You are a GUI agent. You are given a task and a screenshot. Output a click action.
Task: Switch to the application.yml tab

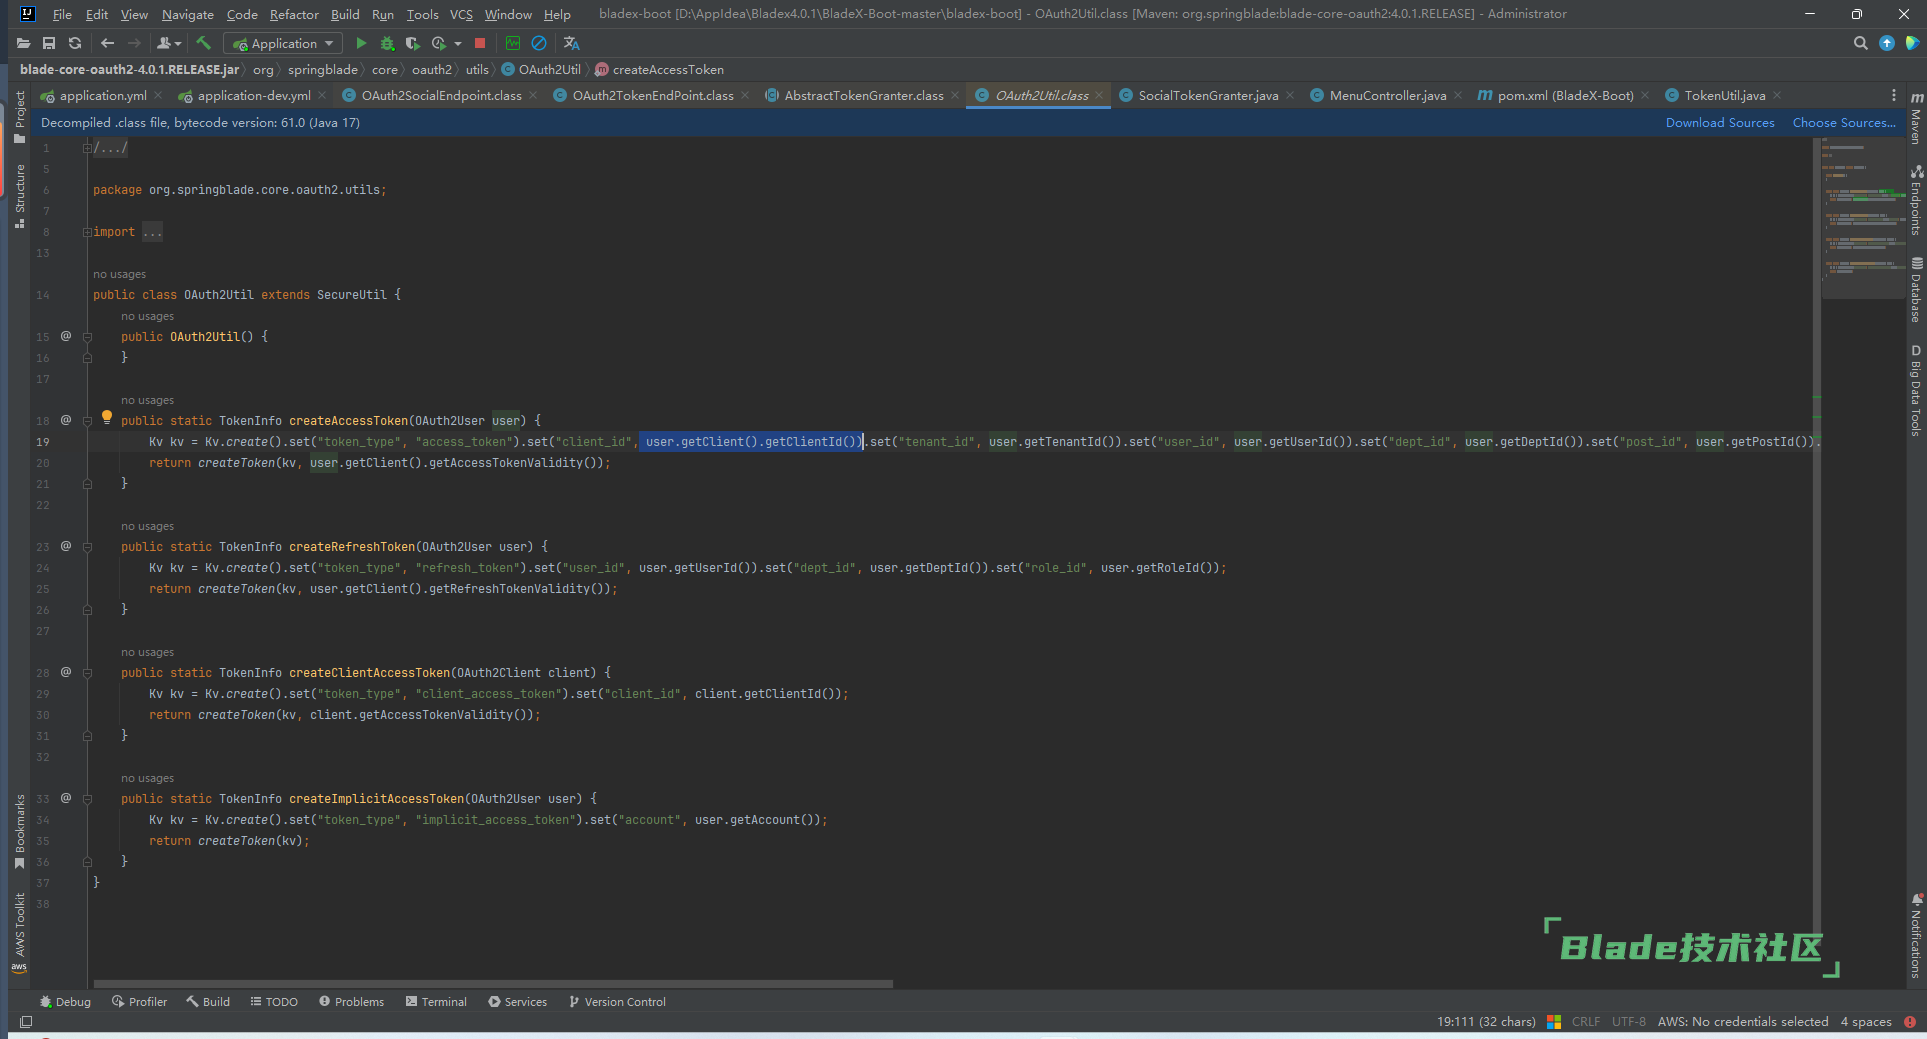pyautogui.click(x=102, y=95)
